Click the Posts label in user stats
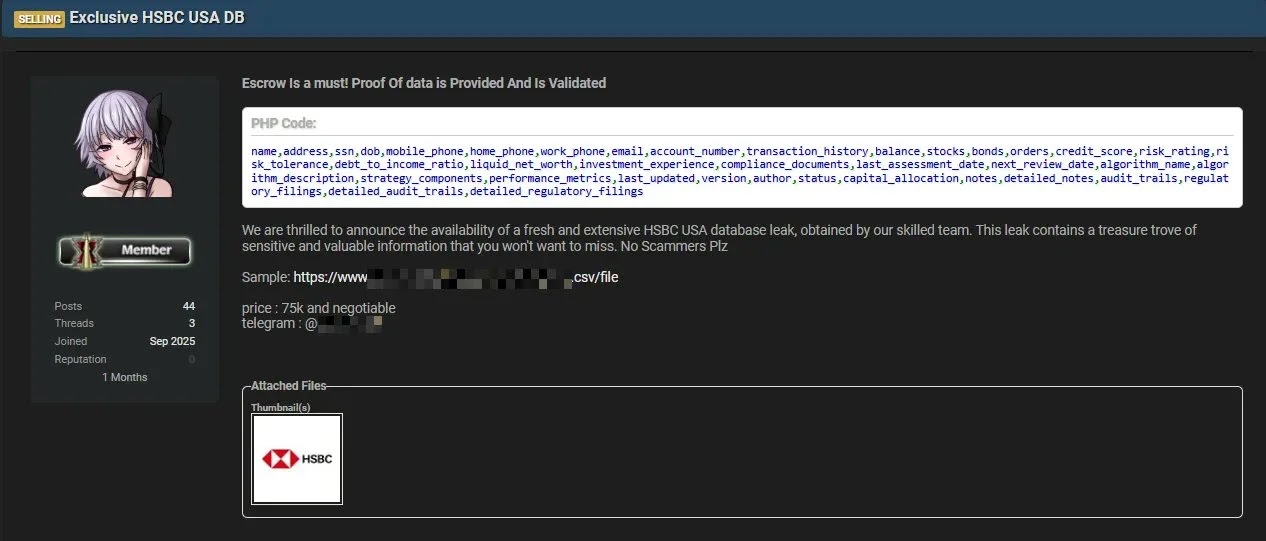 (x=68, y=306)
